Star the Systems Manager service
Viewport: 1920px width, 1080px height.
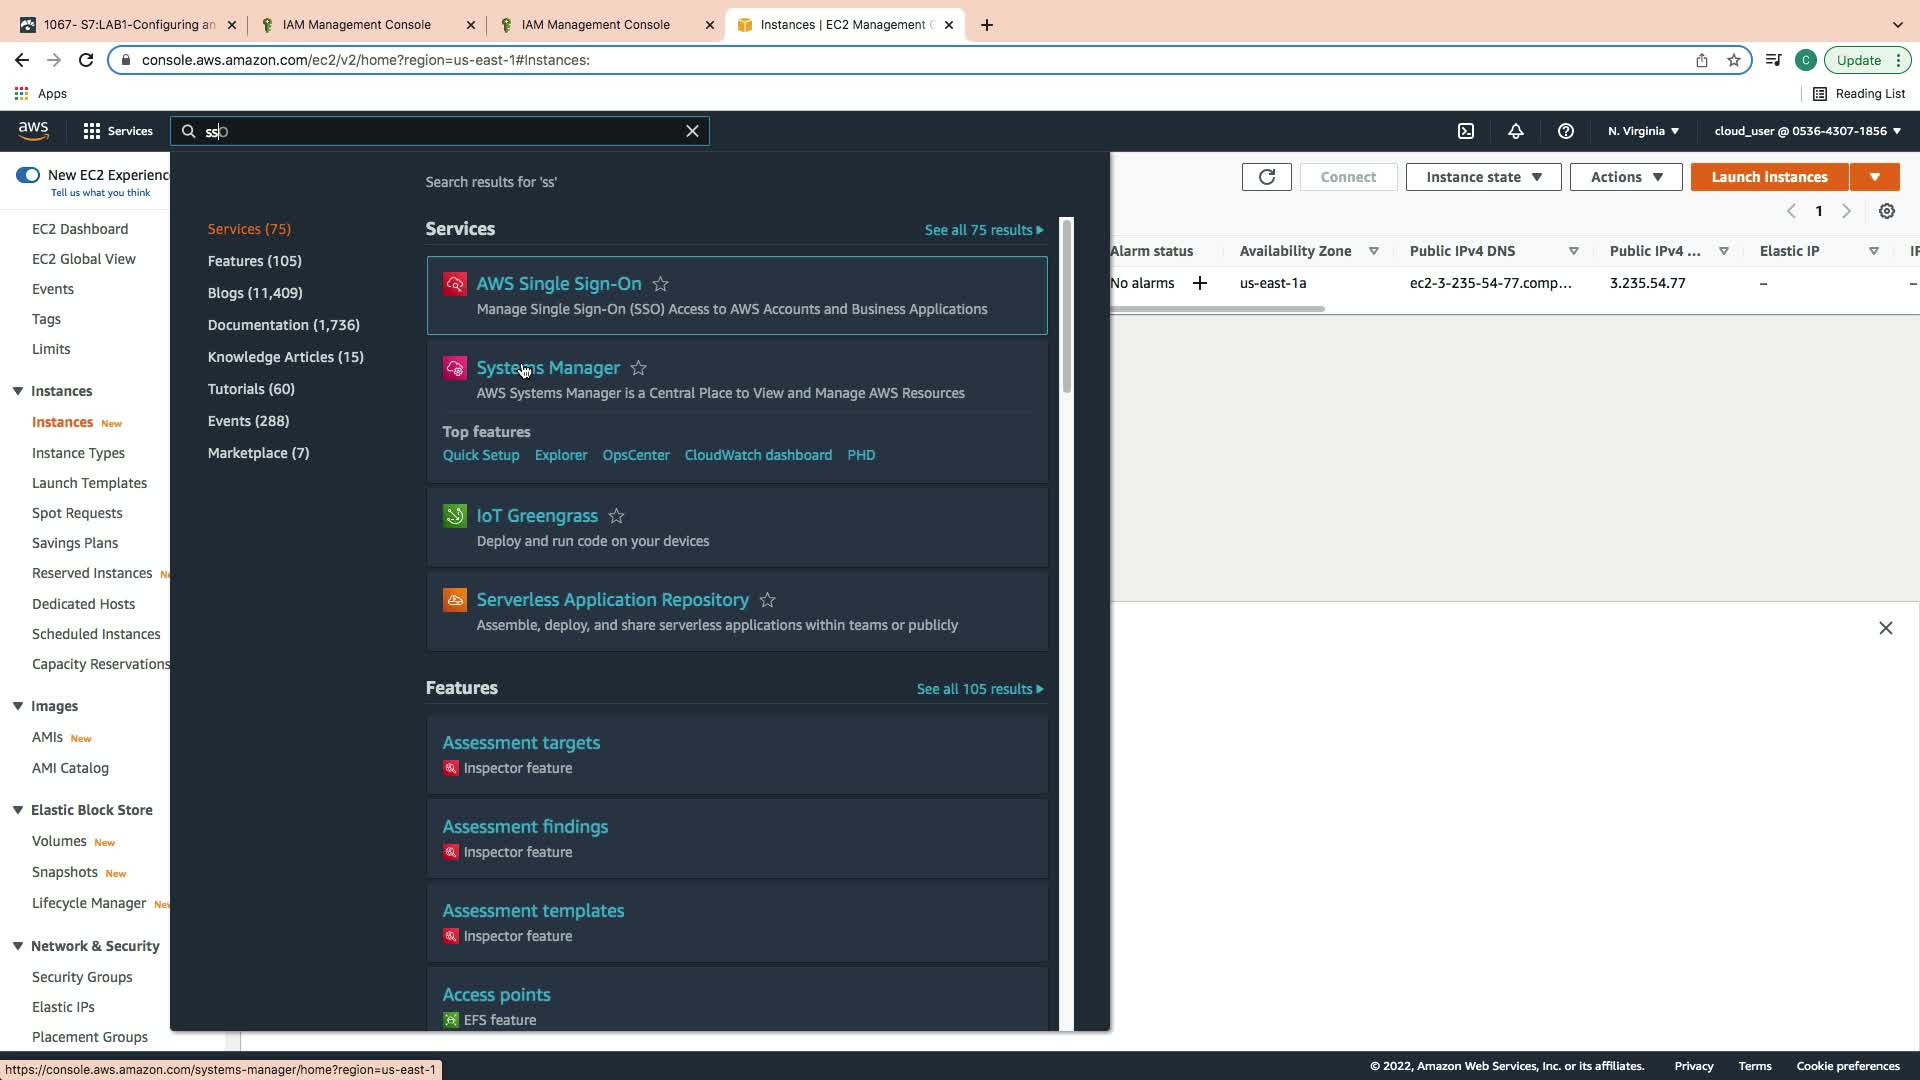click(638, 368)
